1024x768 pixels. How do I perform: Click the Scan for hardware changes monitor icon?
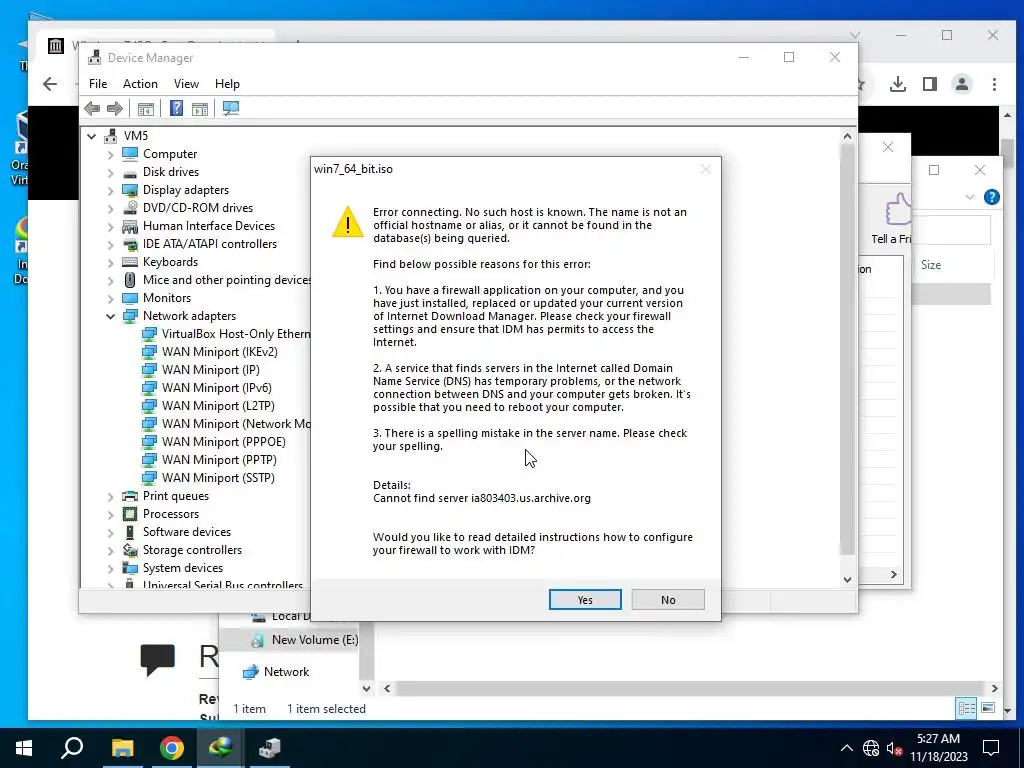(231, 108)
